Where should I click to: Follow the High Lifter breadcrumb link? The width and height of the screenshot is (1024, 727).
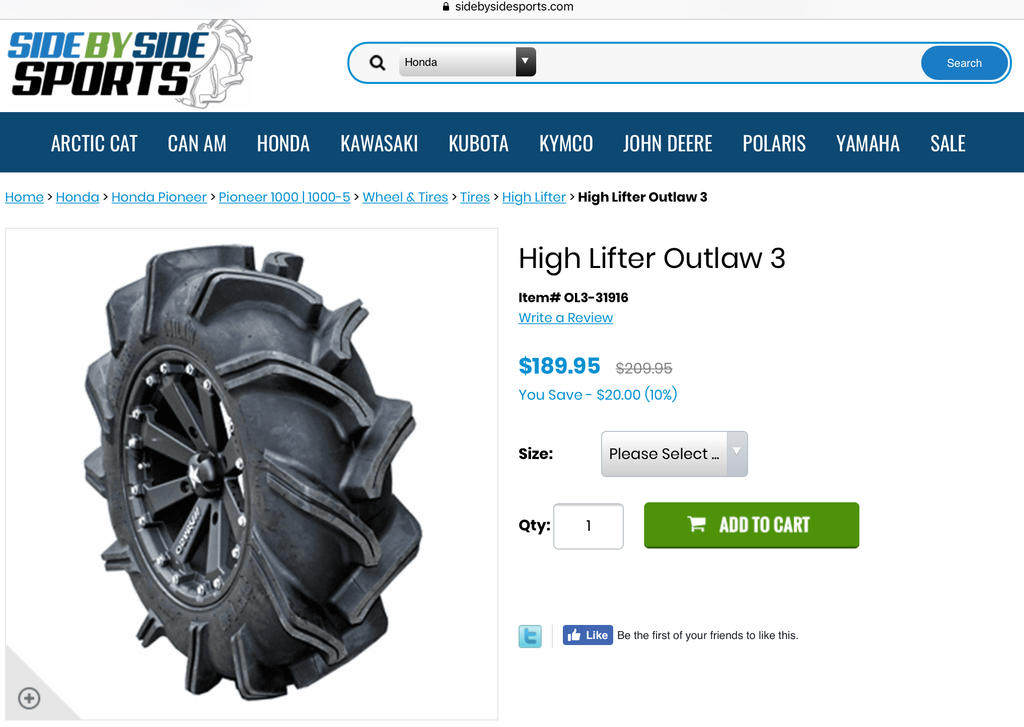534,197
